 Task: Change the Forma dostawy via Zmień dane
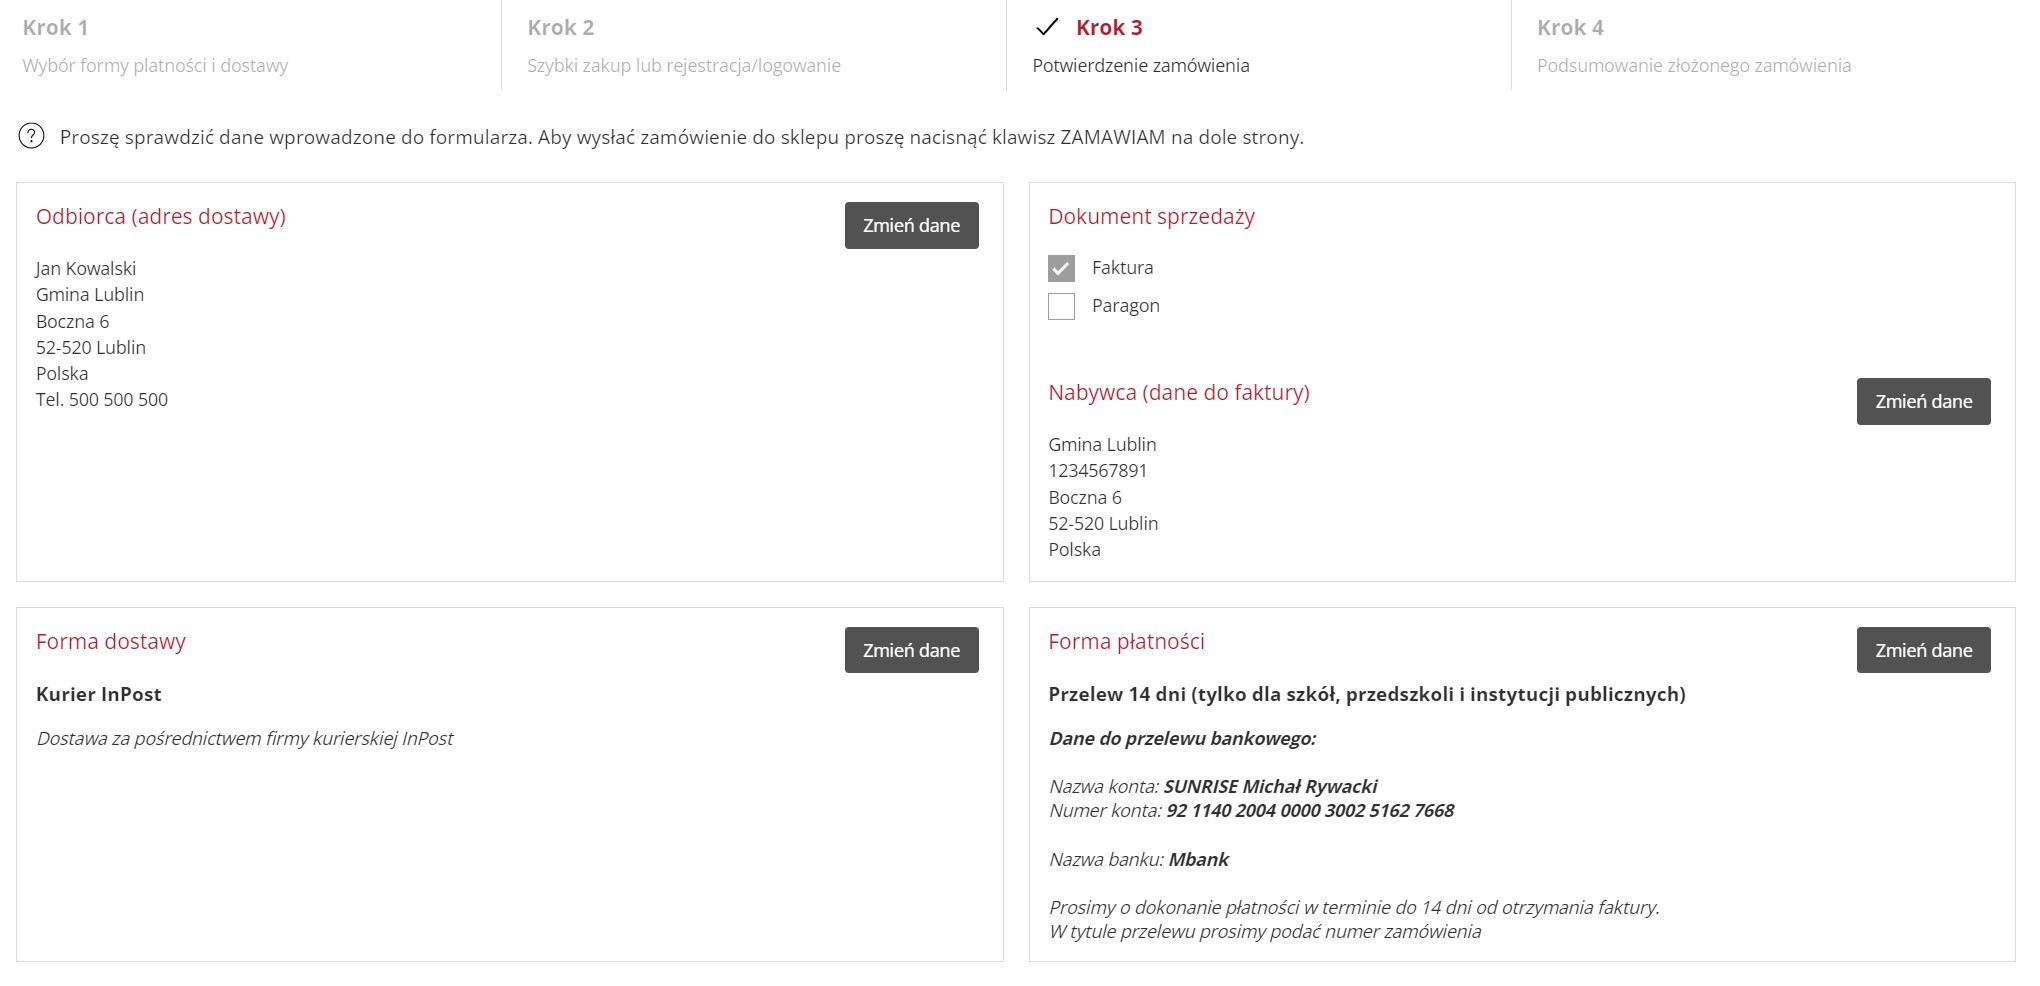click(911, 650)
